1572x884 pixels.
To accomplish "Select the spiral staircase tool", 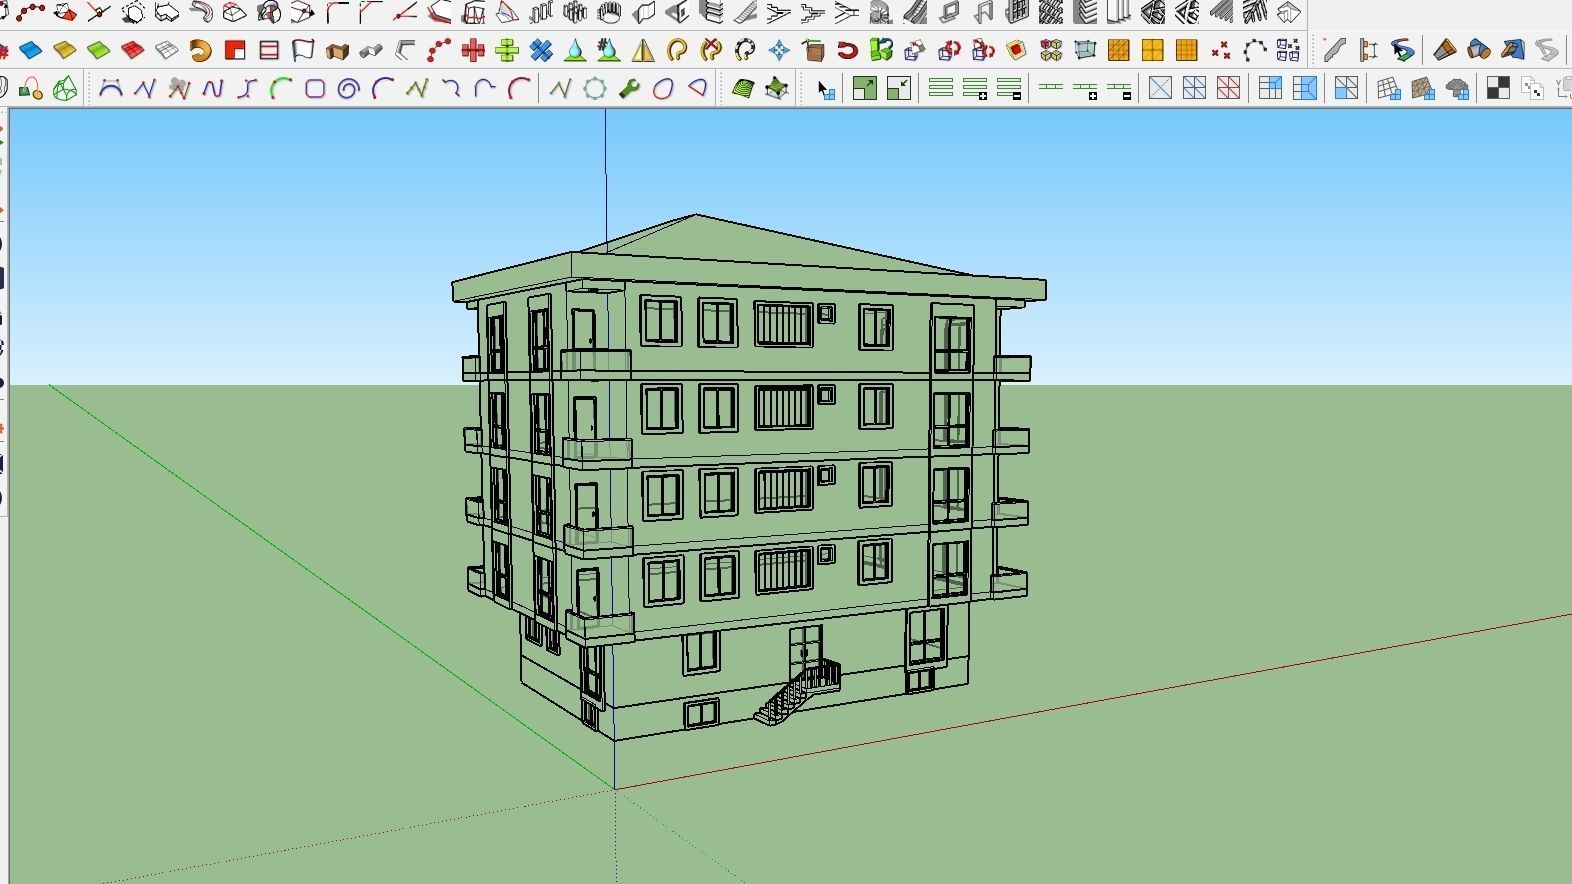I will 881,12.
